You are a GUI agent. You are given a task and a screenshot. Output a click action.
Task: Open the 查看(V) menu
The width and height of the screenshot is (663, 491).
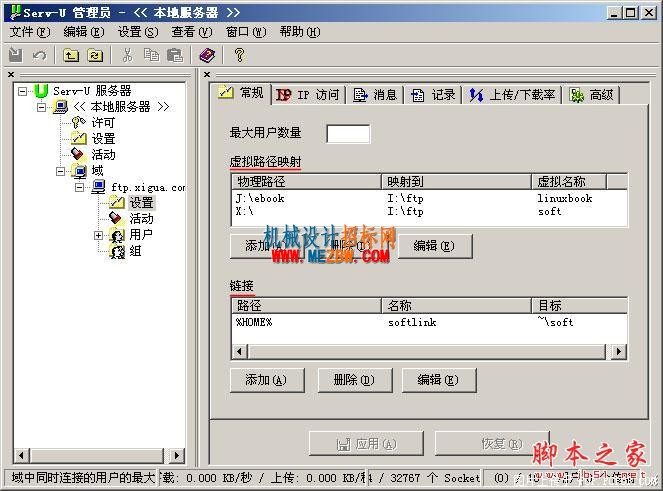pos(192,32)
